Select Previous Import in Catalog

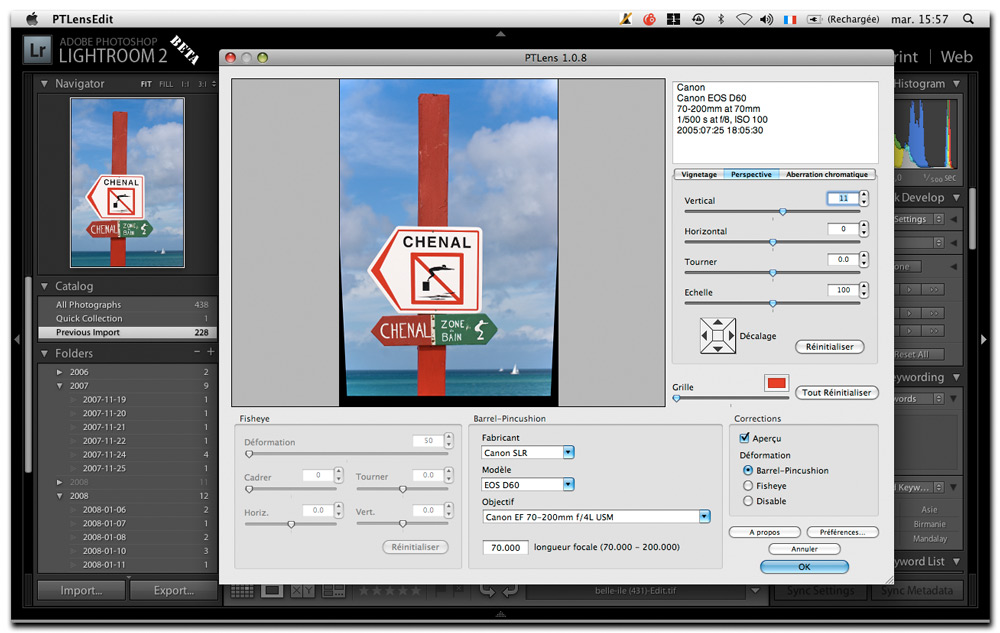[x=128, y=332]
